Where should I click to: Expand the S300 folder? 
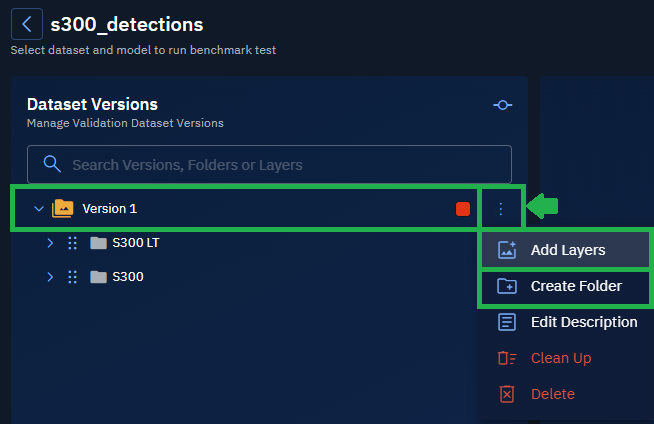pos(49,277)
